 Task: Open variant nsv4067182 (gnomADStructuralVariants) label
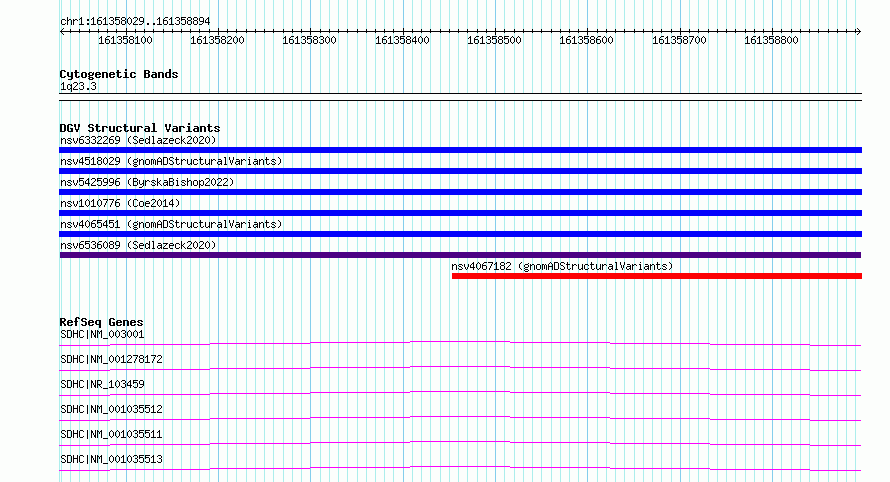click(x=562, y=266)
